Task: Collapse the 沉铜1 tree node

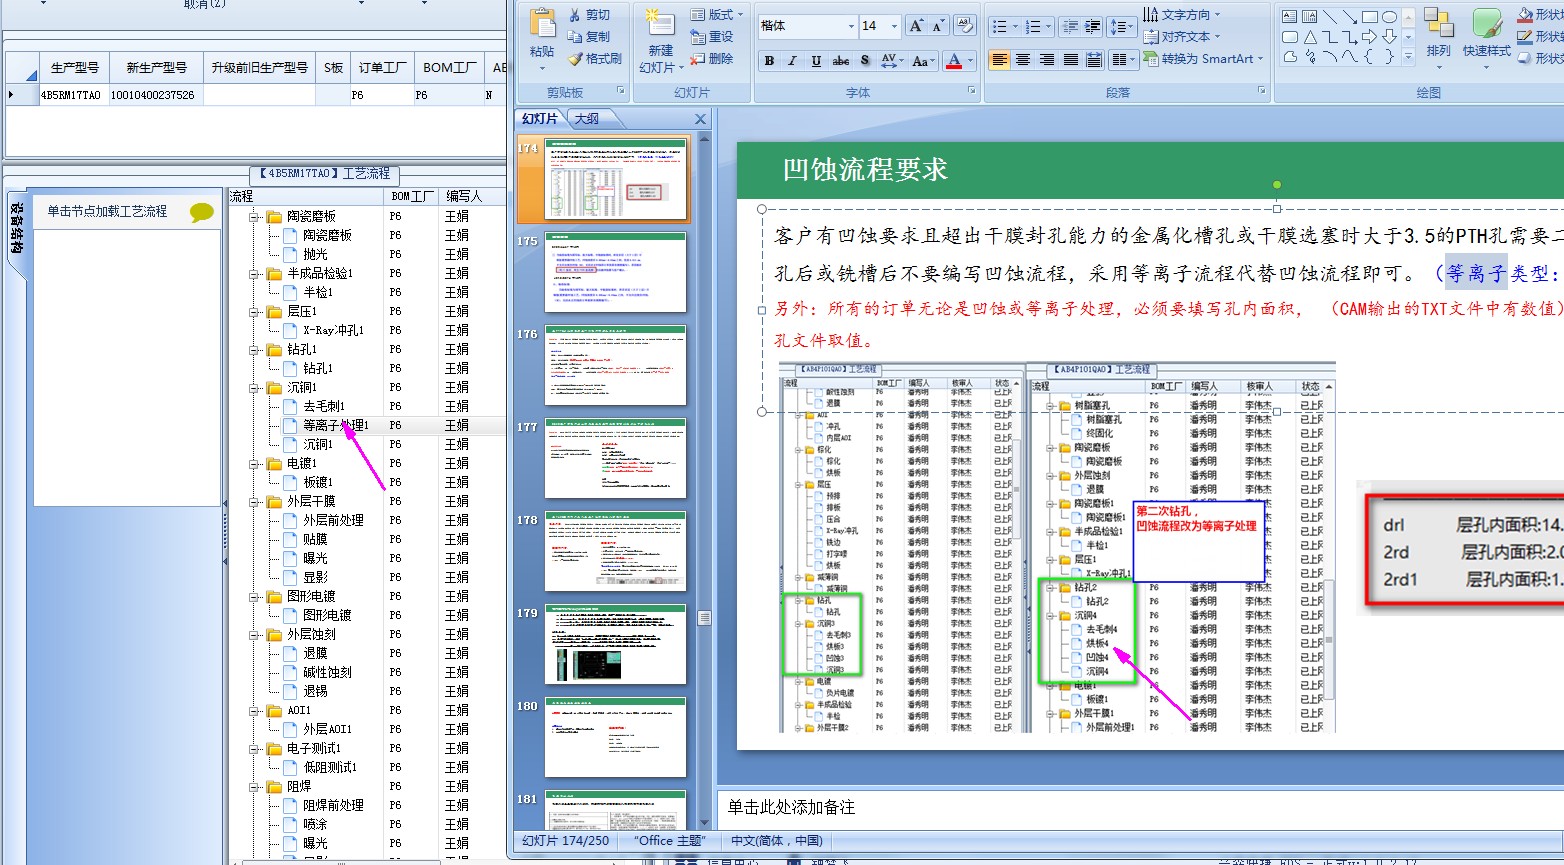Action: tap(255, 388)
